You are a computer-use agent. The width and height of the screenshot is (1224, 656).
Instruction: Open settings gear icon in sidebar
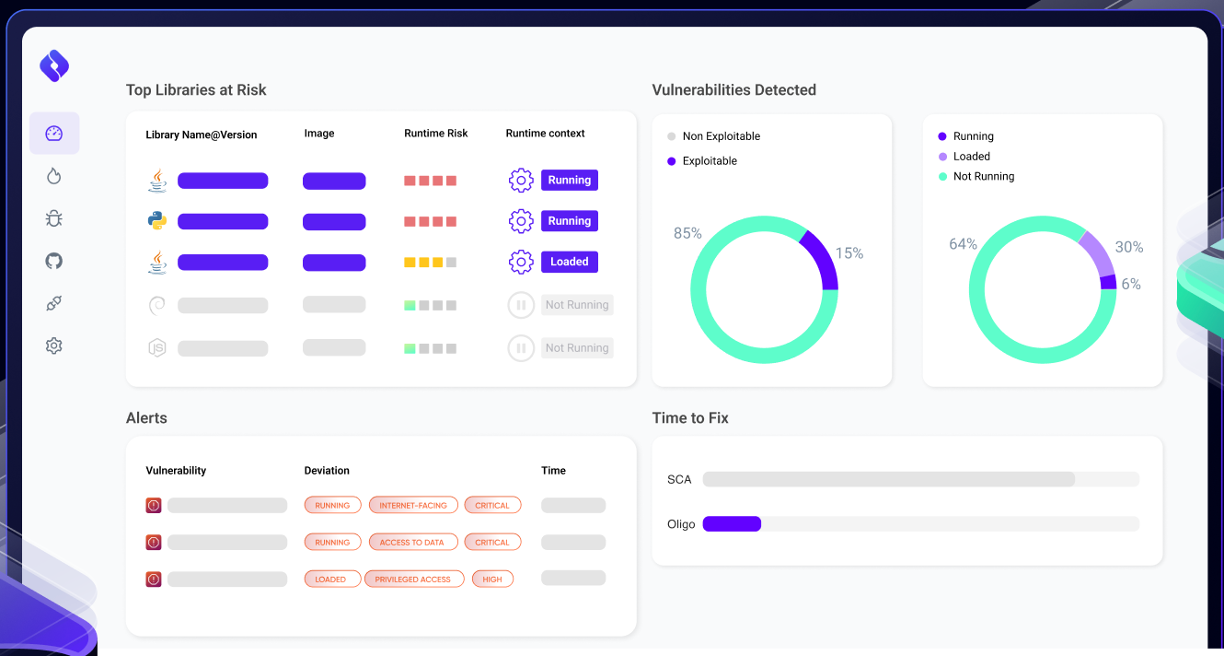click(x=54, y=346)
